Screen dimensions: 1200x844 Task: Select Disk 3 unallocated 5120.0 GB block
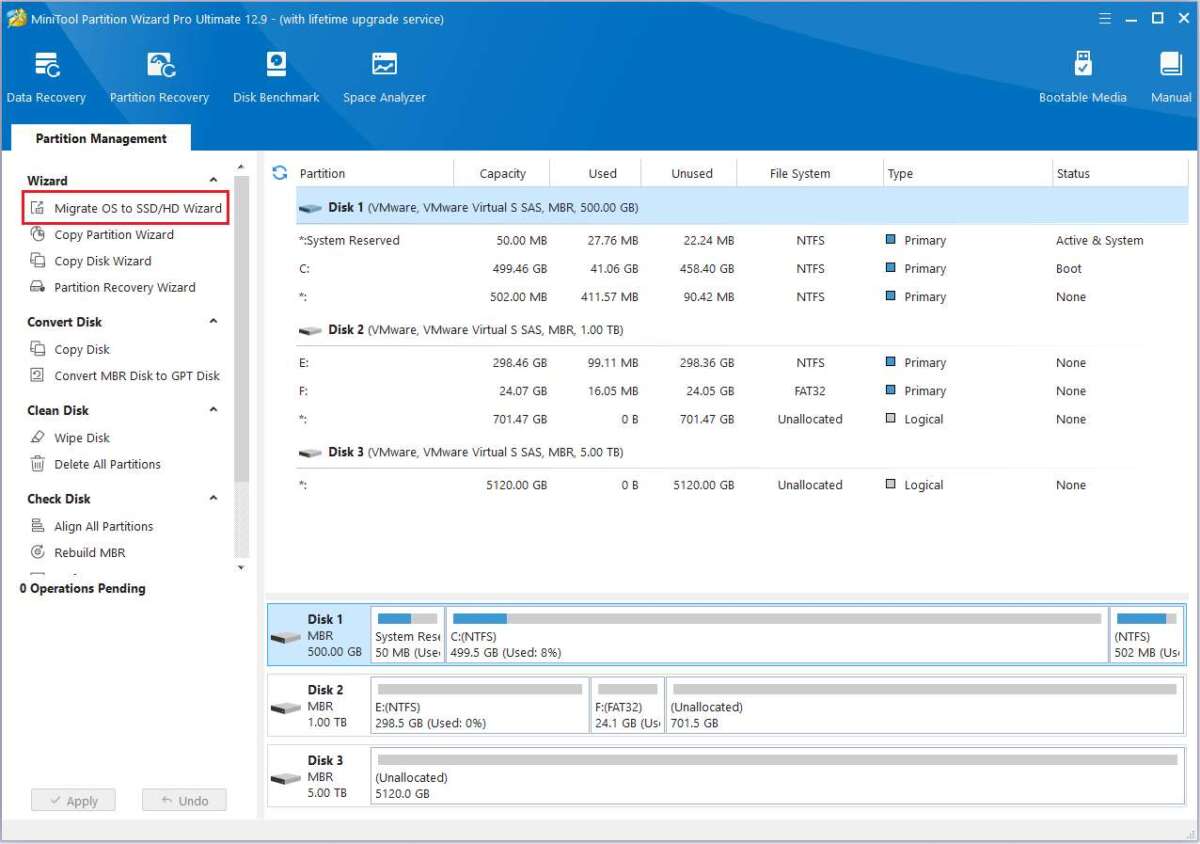776,776
